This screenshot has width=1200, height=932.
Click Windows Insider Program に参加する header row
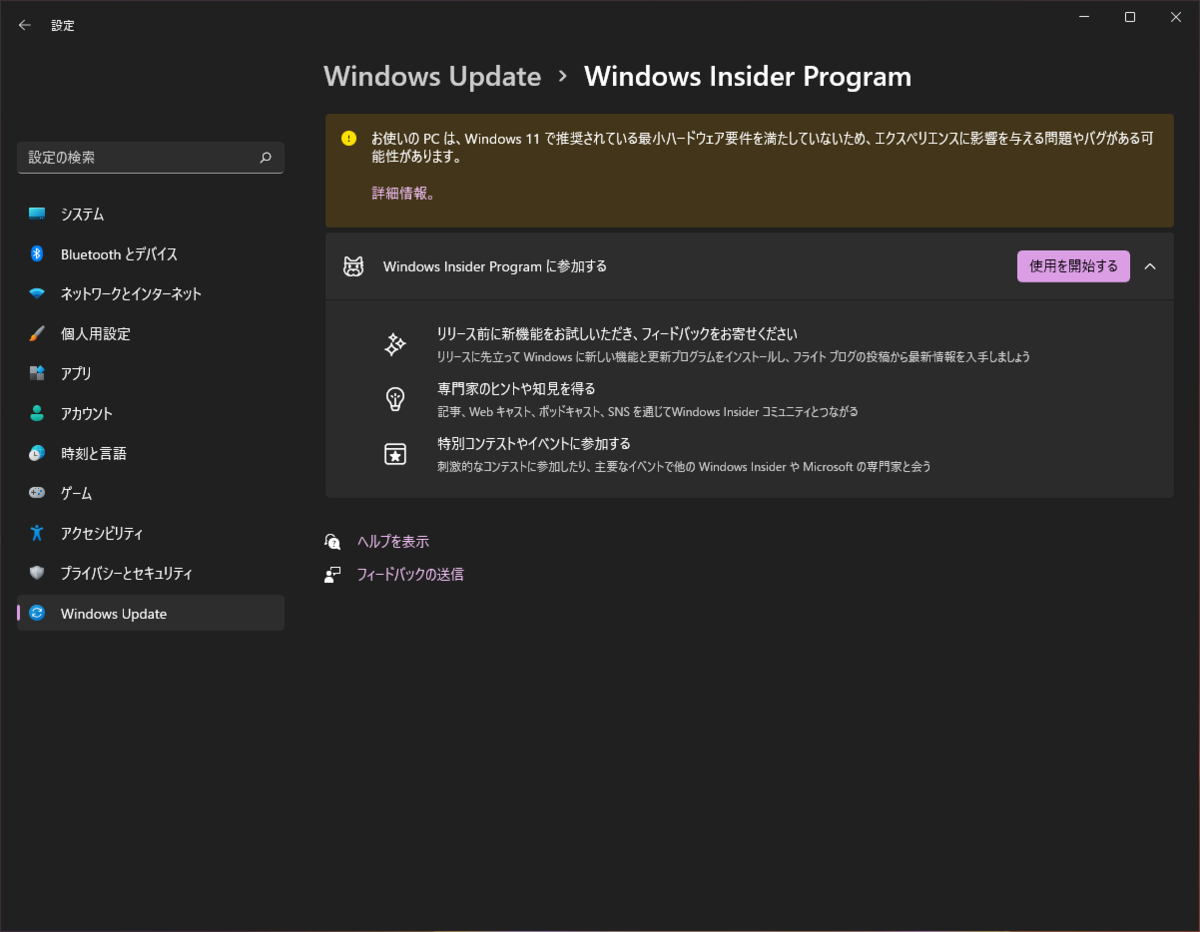pyautogui.click(x=749, y=266)
